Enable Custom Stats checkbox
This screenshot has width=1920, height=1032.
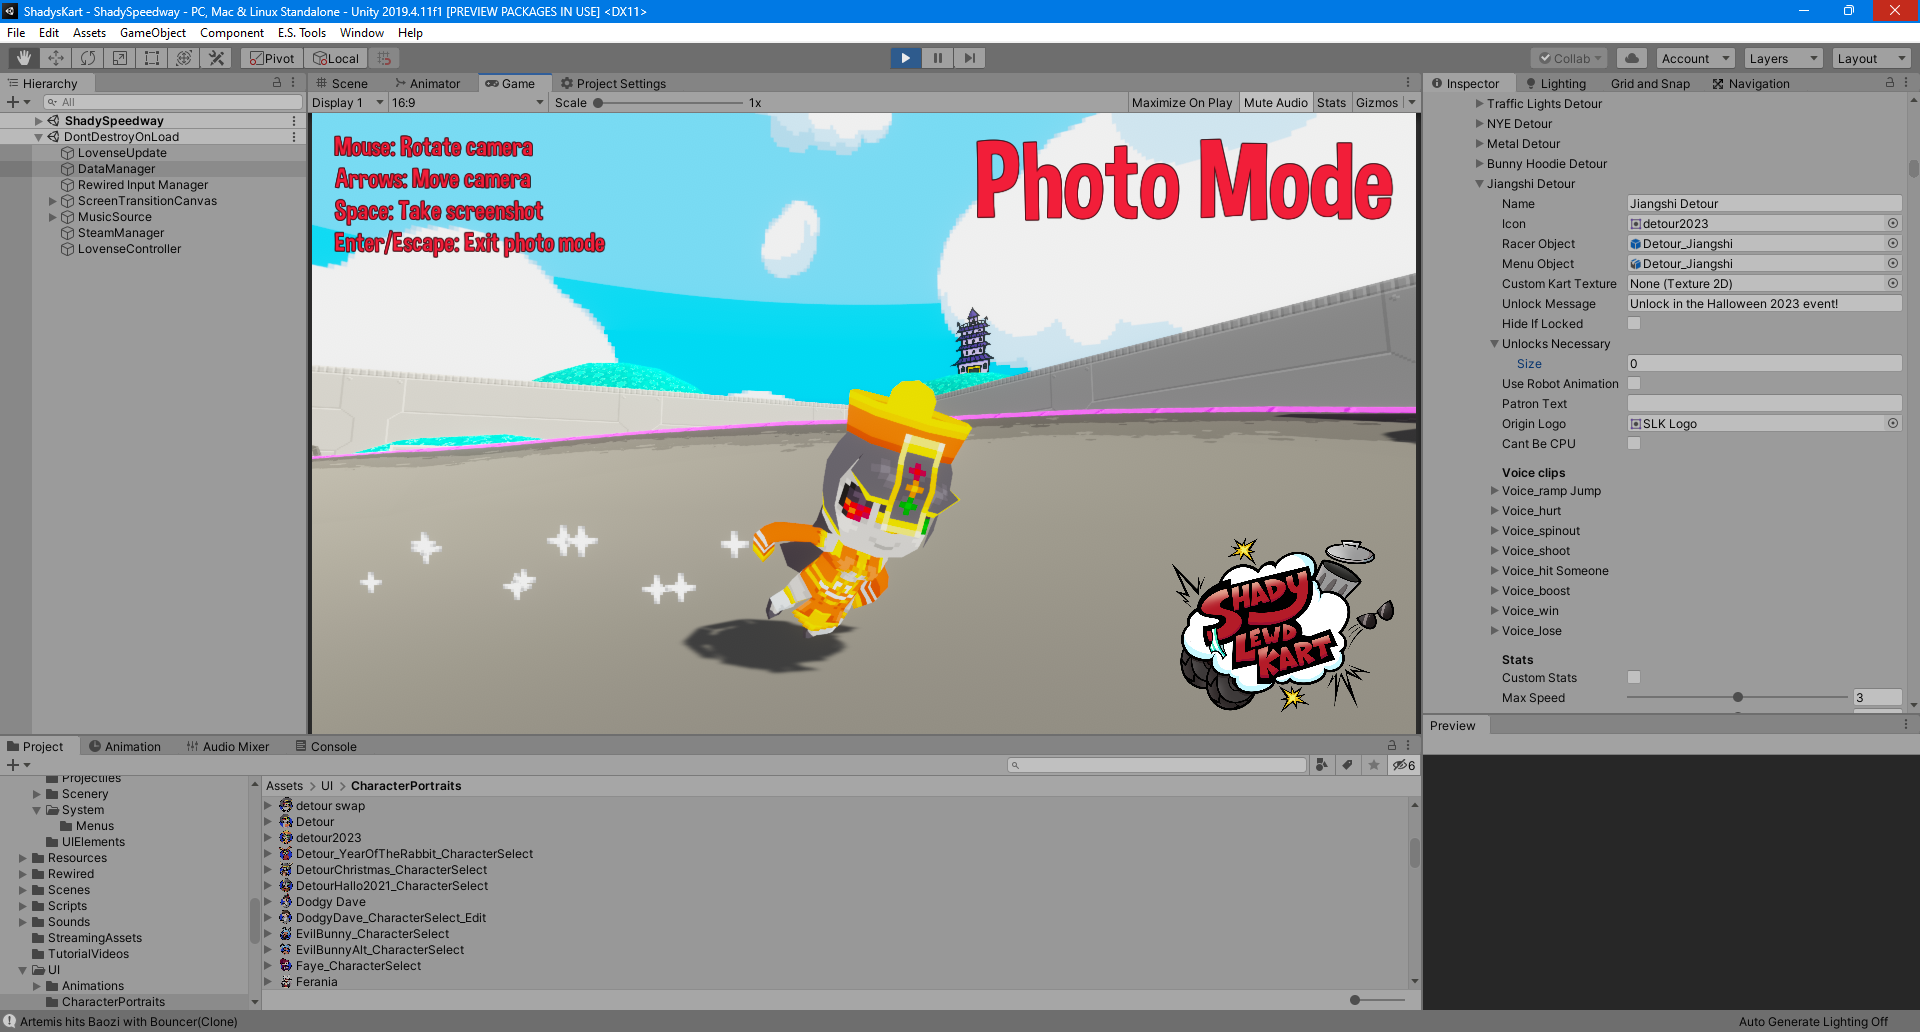click(1634, 677)
